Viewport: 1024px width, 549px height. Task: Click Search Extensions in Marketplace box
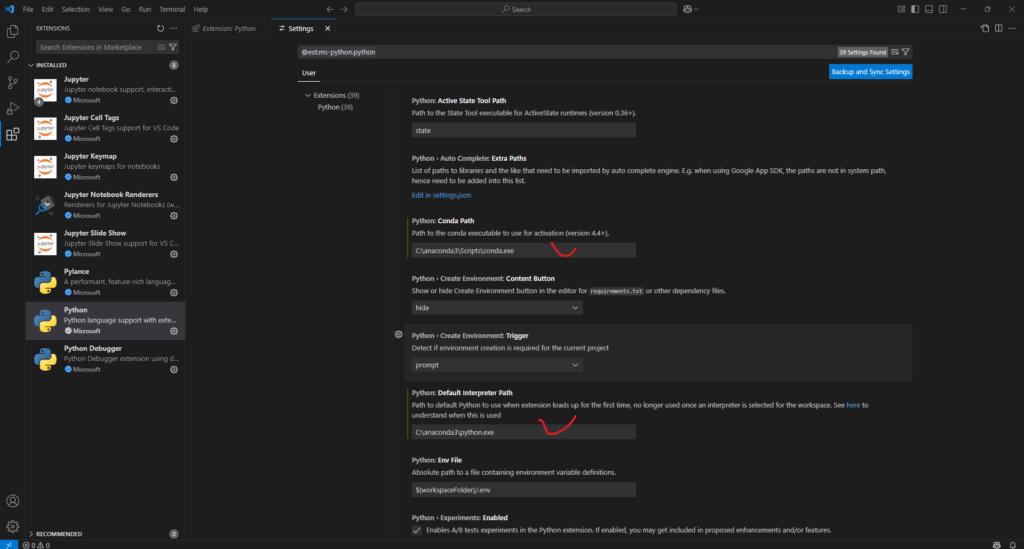pyautogui.click(x=95, y=47)
